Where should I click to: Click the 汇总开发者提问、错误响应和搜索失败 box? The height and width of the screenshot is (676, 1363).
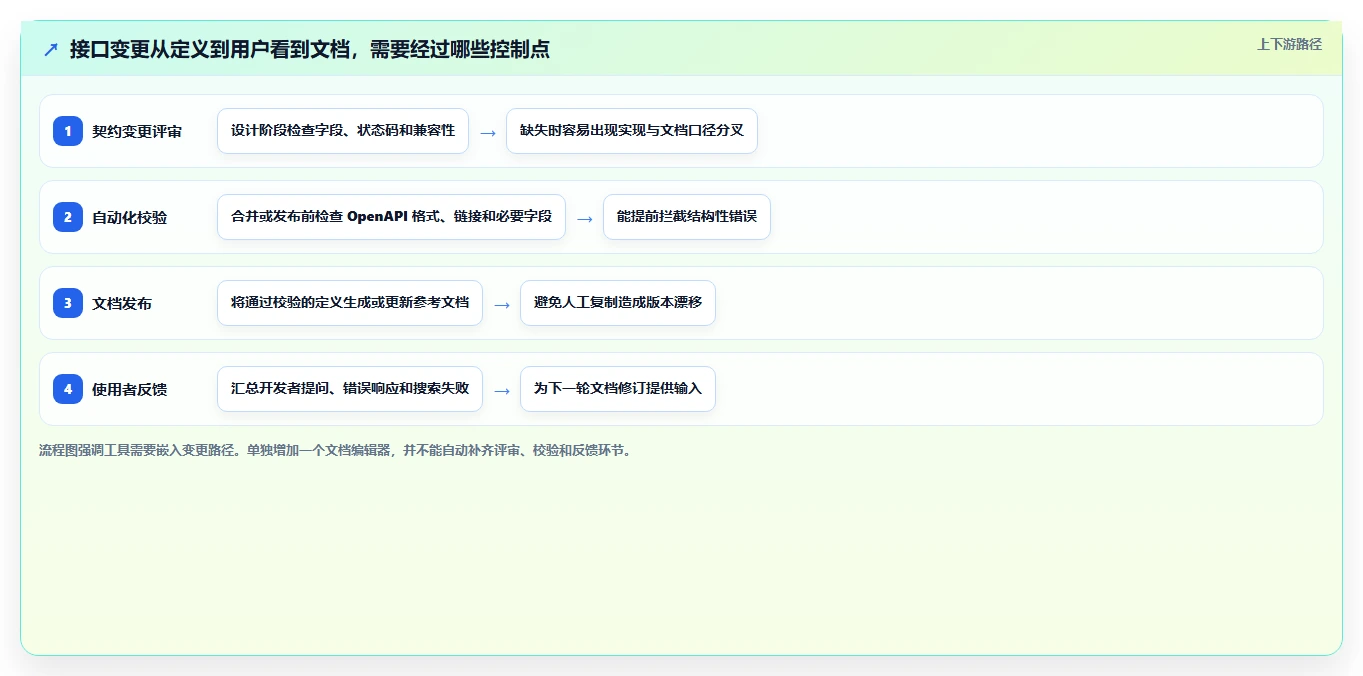tap(350, 389)
